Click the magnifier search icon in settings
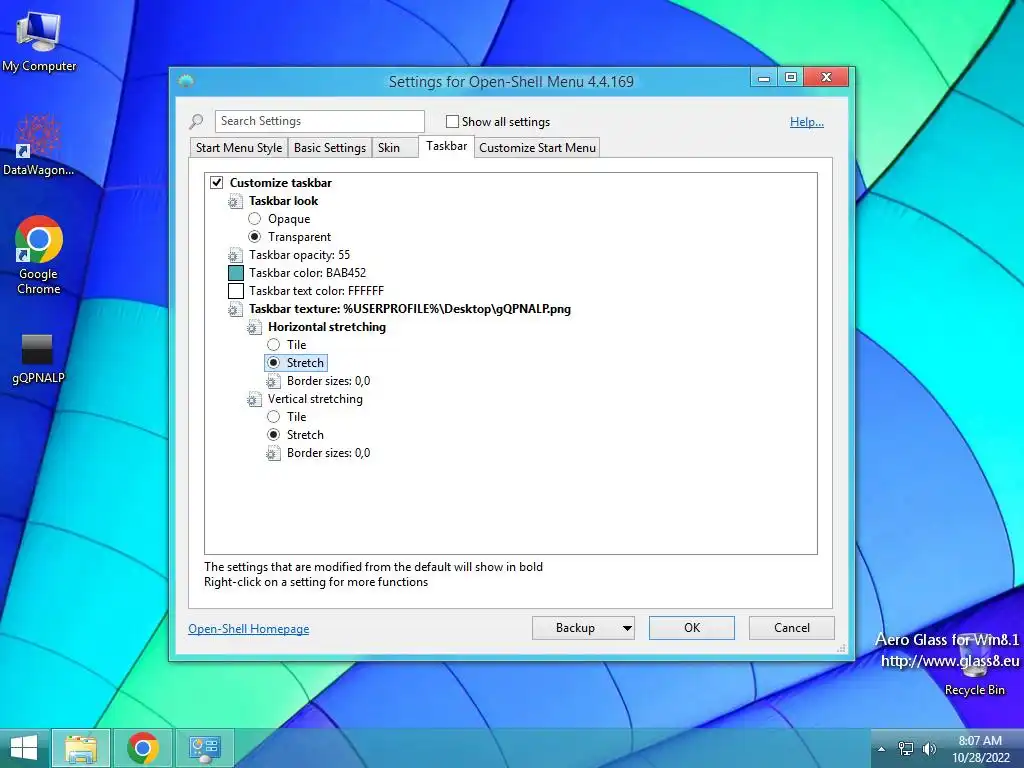Viewport: 1024px width, 768px height. click(x=196, y=121)
